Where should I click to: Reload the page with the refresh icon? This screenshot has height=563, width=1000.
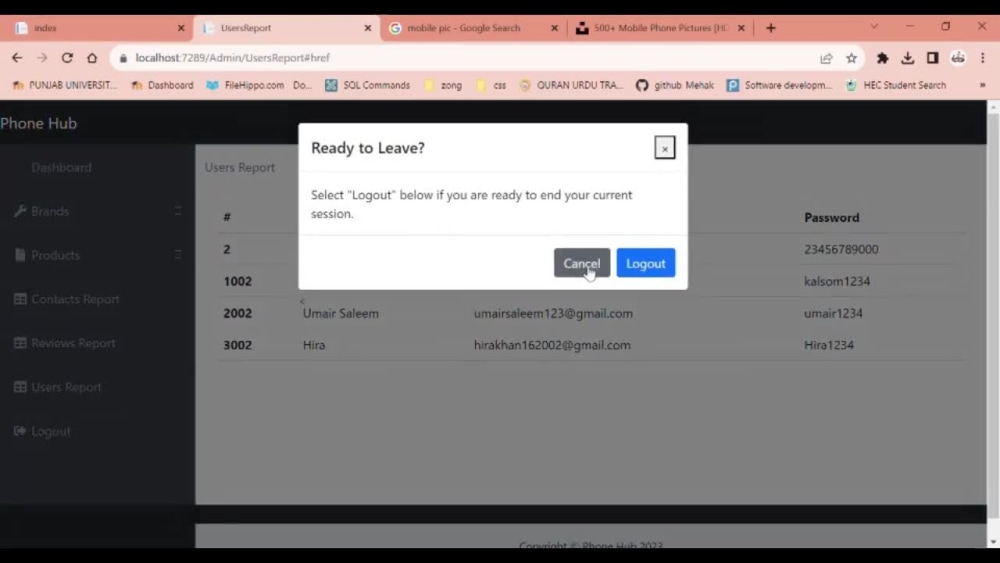[67, 57]
